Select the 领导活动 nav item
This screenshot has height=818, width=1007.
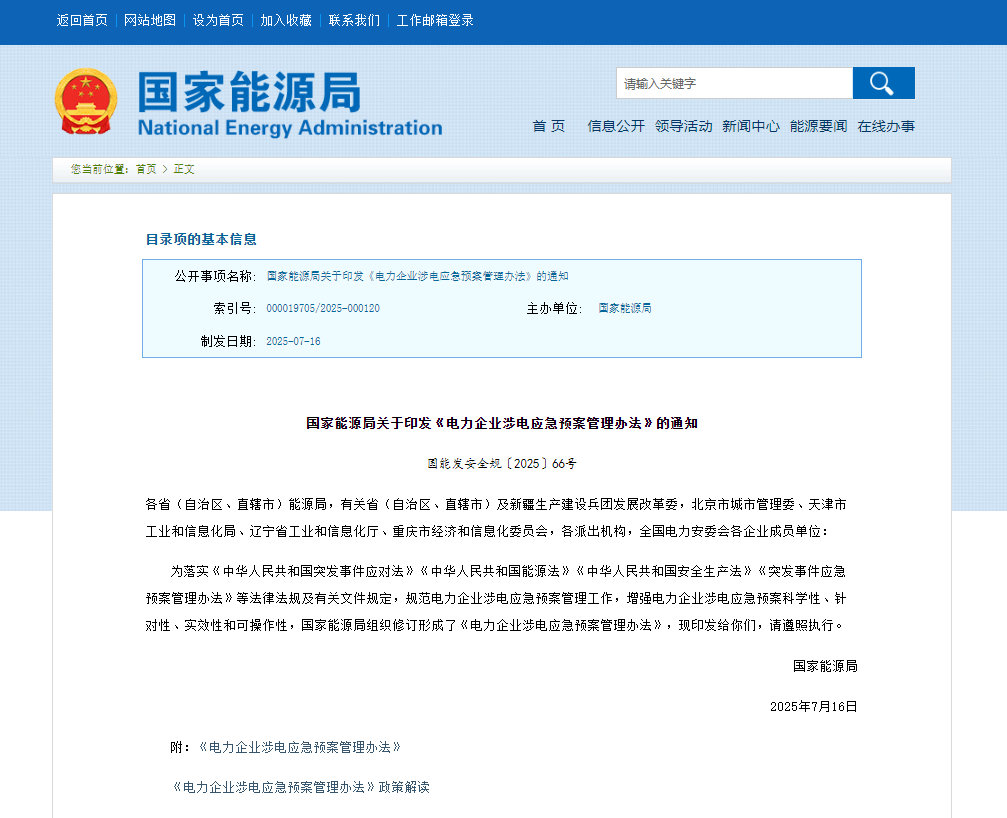(x=684, y=125)
